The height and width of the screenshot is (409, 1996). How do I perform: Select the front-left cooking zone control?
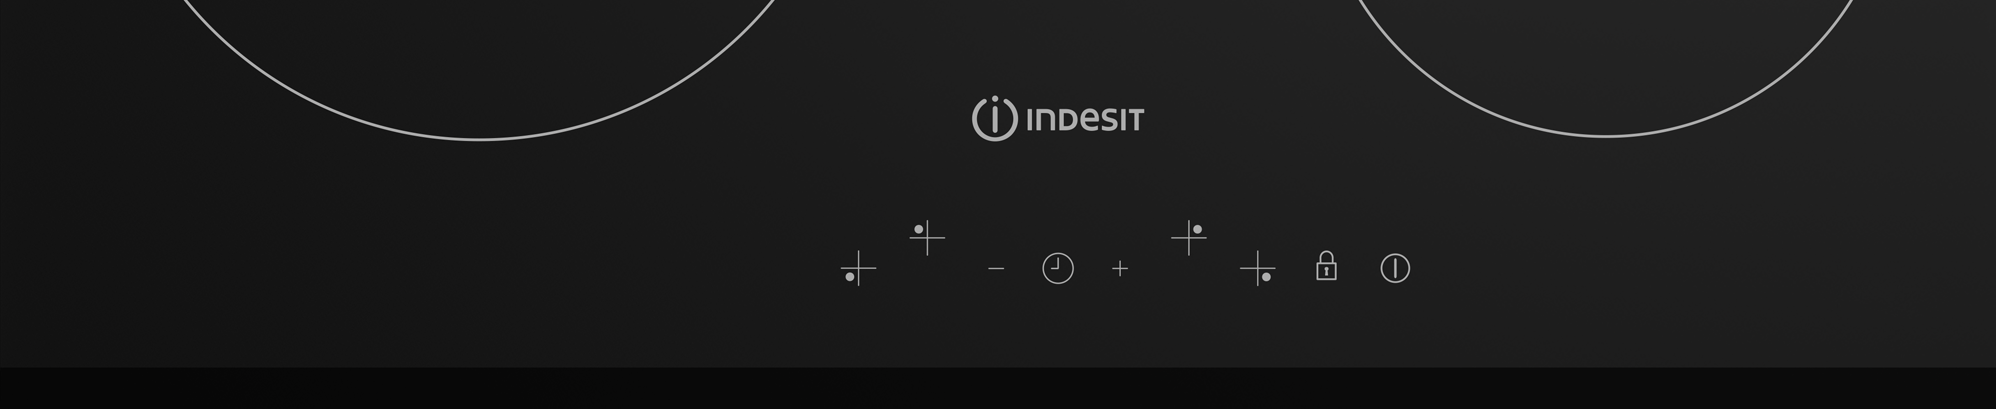pyautogui.click(x=858, y=268)
